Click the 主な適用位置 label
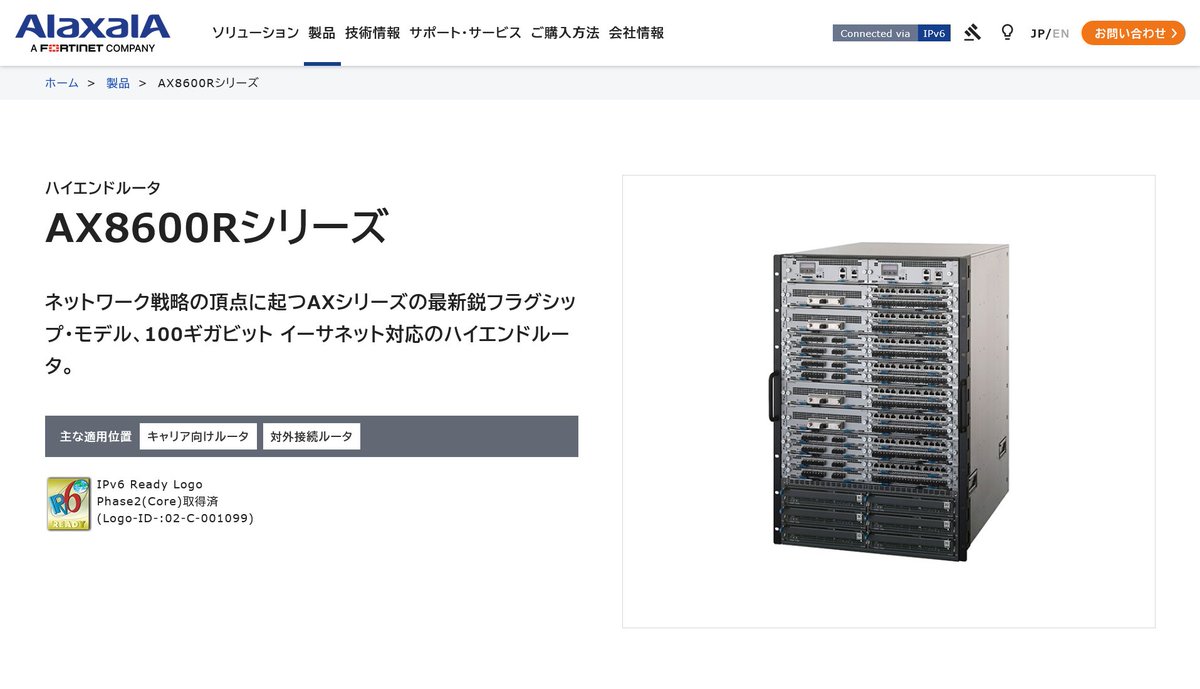 click(x=96, y=436)
